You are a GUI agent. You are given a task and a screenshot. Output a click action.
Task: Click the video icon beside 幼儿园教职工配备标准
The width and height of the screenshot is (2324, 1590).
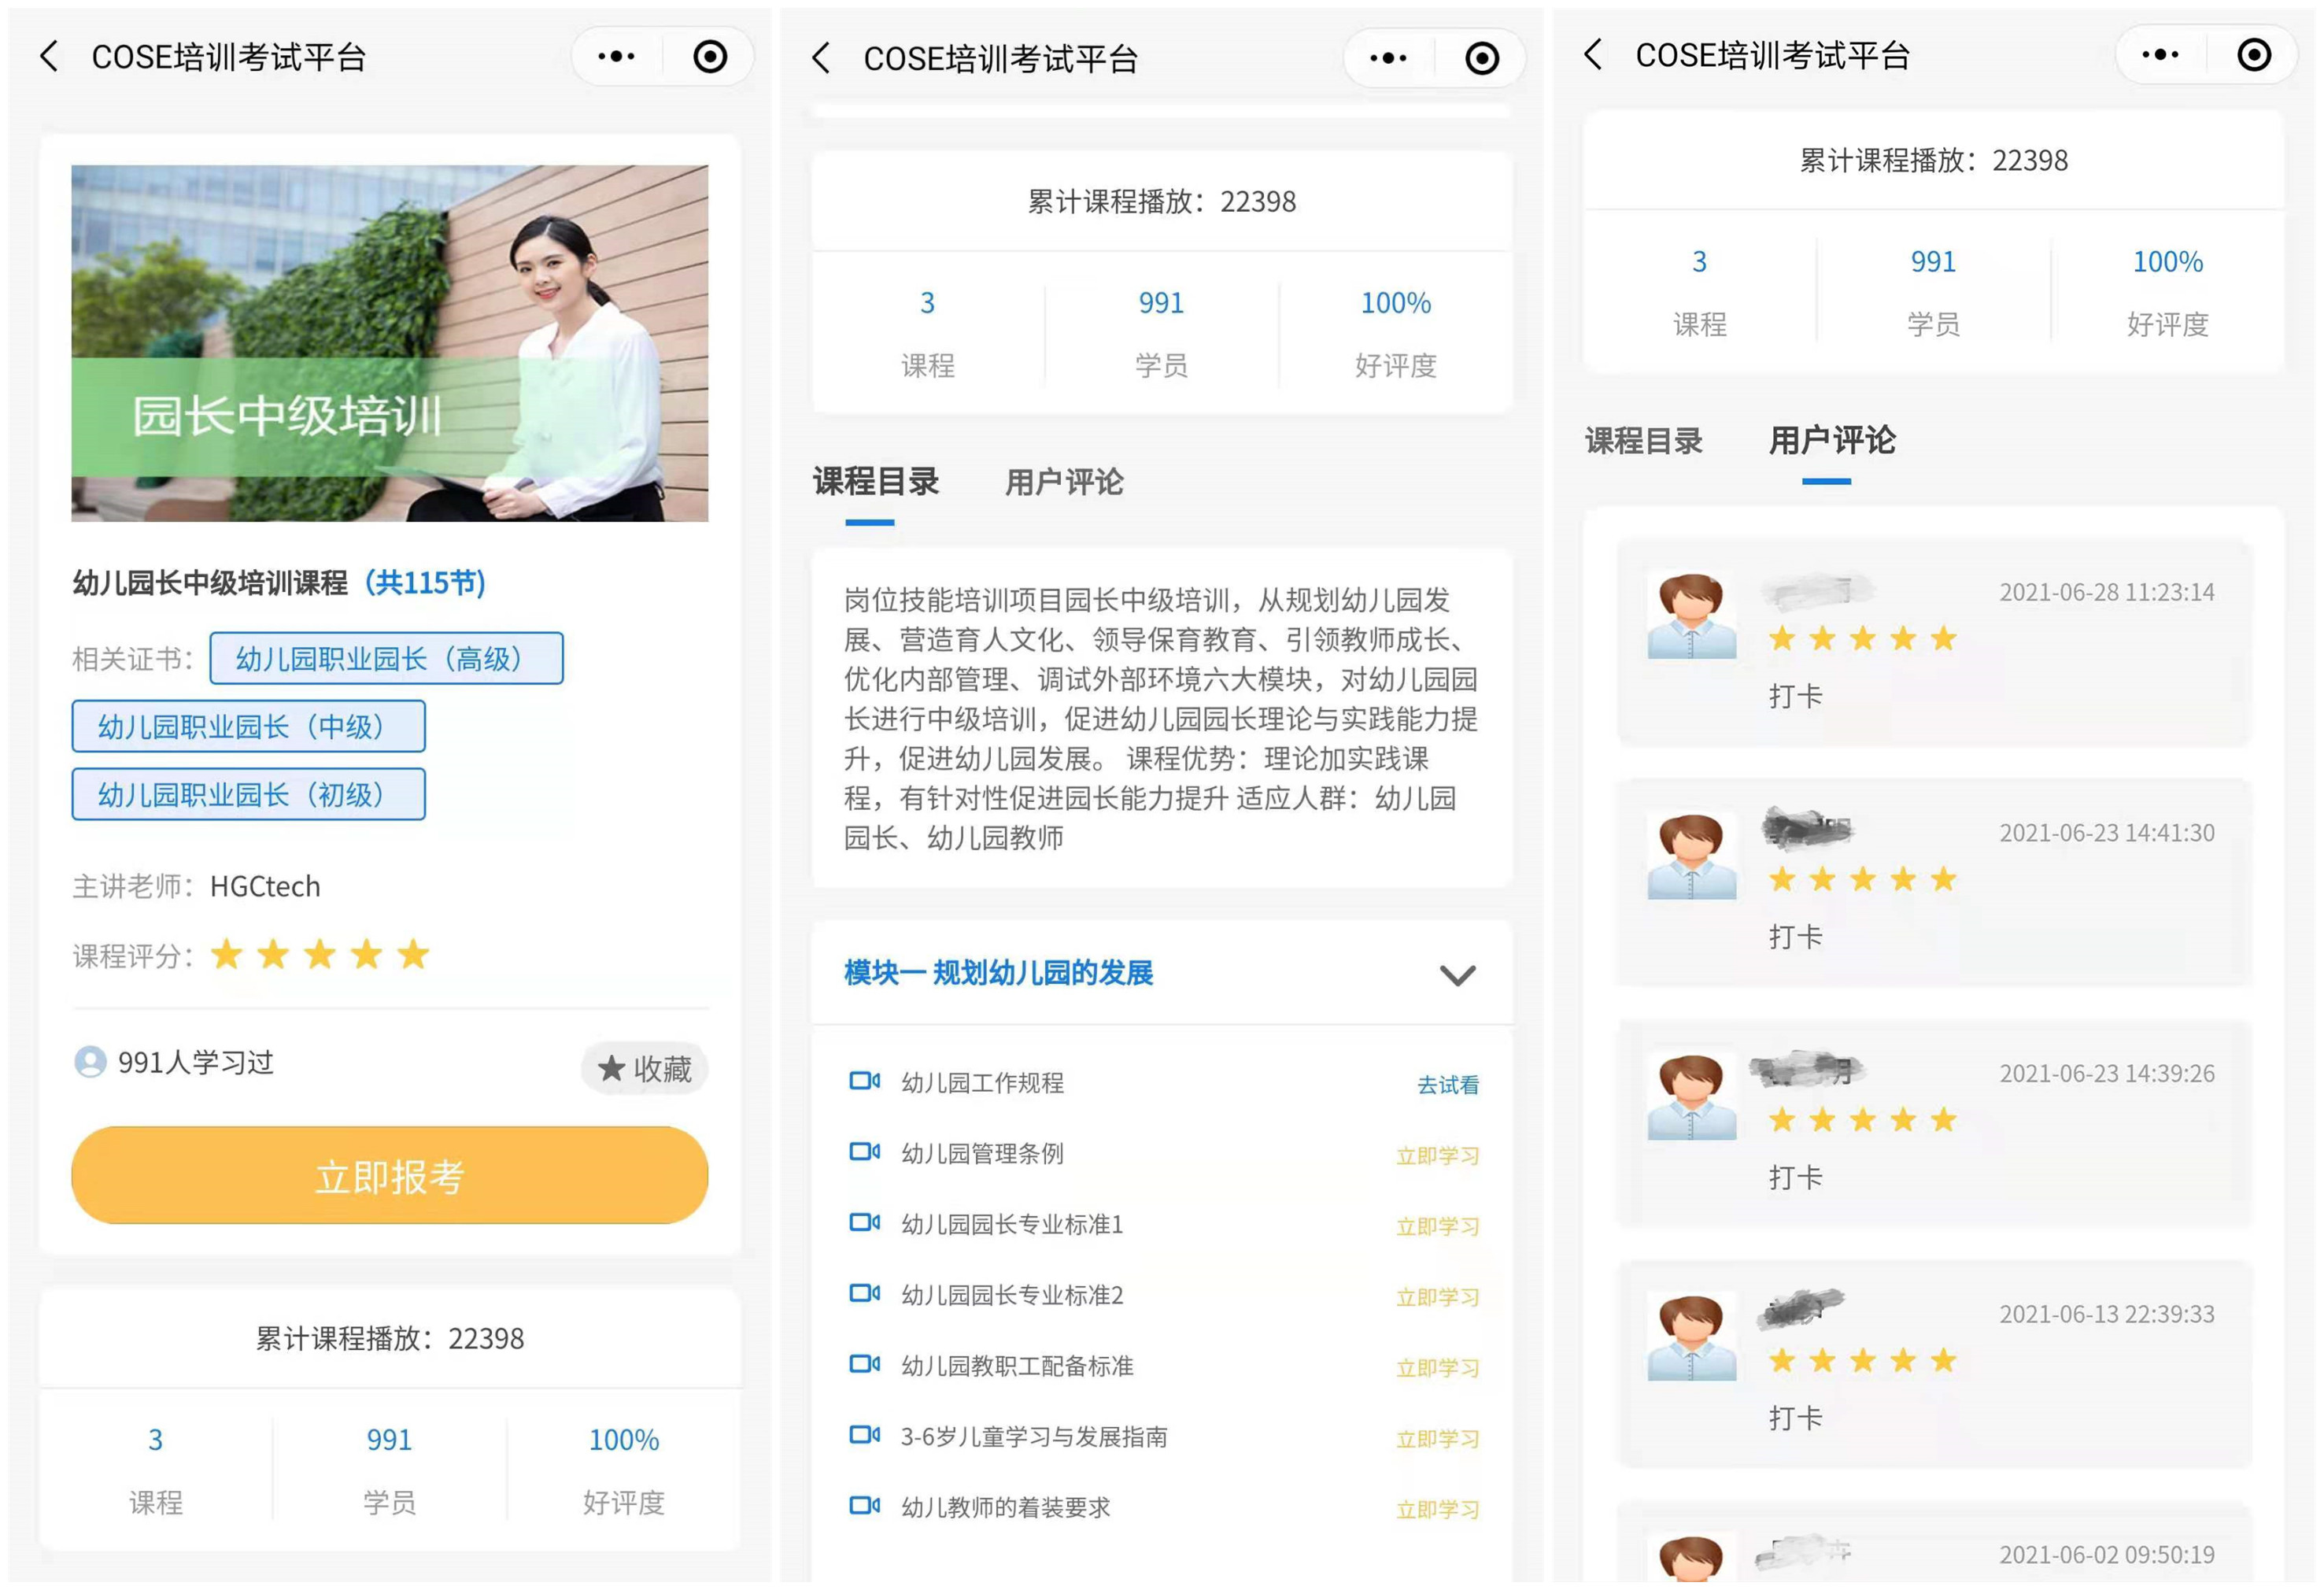(864, 1364)
